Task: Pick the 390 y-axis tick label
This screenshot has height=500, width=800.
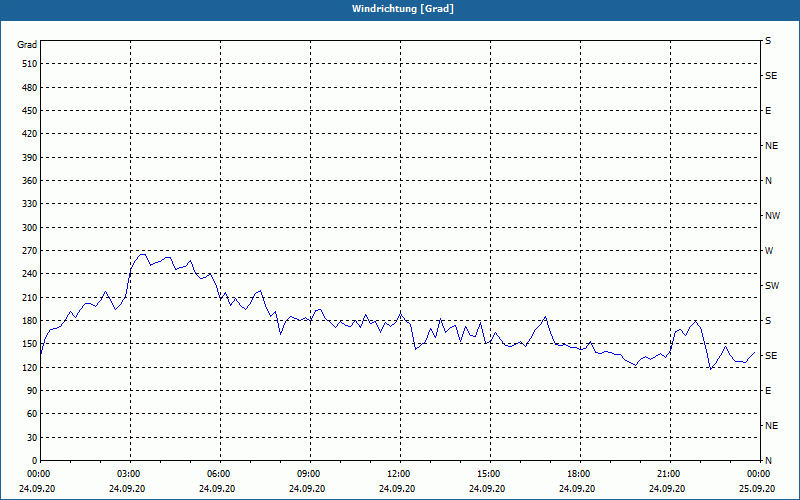Action: [x=30, y=158]
